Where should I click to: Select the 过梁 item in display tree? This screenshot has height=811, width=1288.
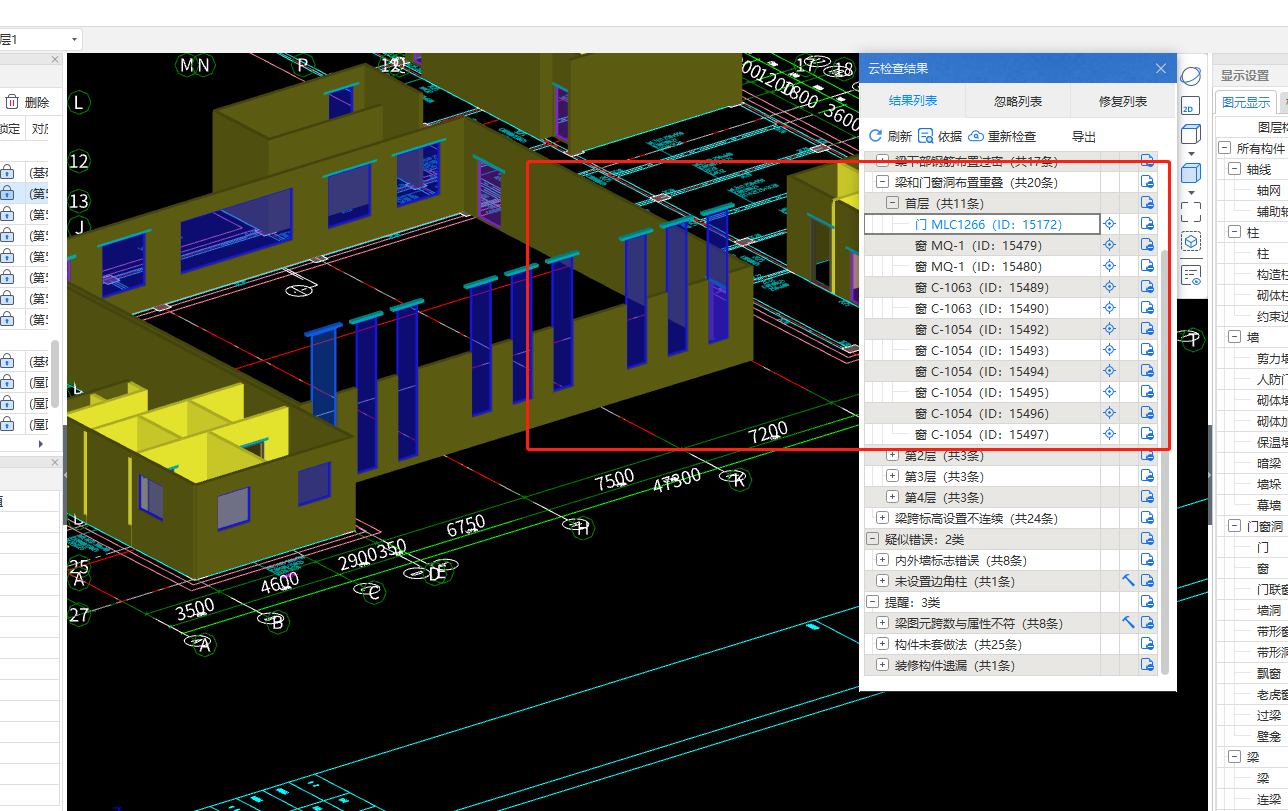pos(1269,715)
